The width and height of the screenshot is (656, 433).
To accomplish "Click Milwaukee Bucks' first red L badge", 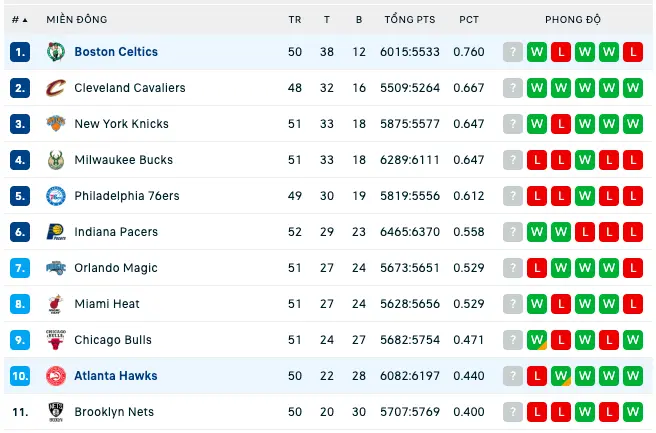I will click(537, 160).
